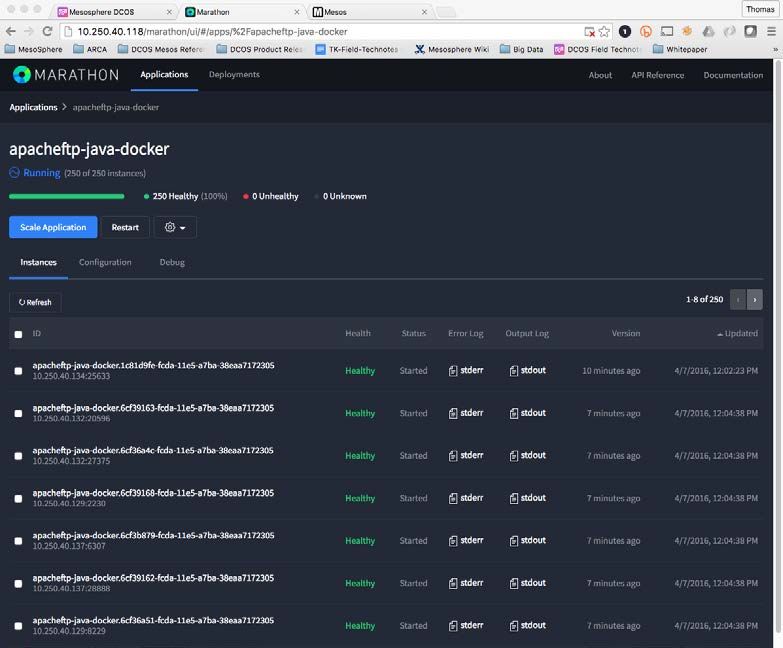The image size is (783, 648).
Task: Go to previous page of instances
Action: [x=738, y=300]
